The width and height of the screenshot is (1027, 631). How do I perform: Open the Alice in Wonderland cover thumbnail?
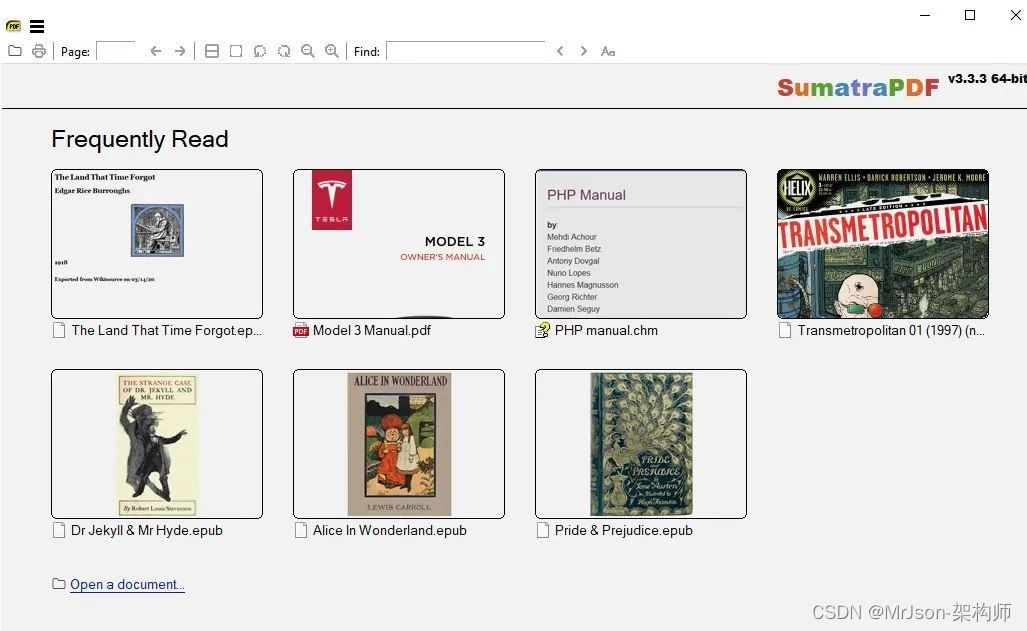point(399,444)
